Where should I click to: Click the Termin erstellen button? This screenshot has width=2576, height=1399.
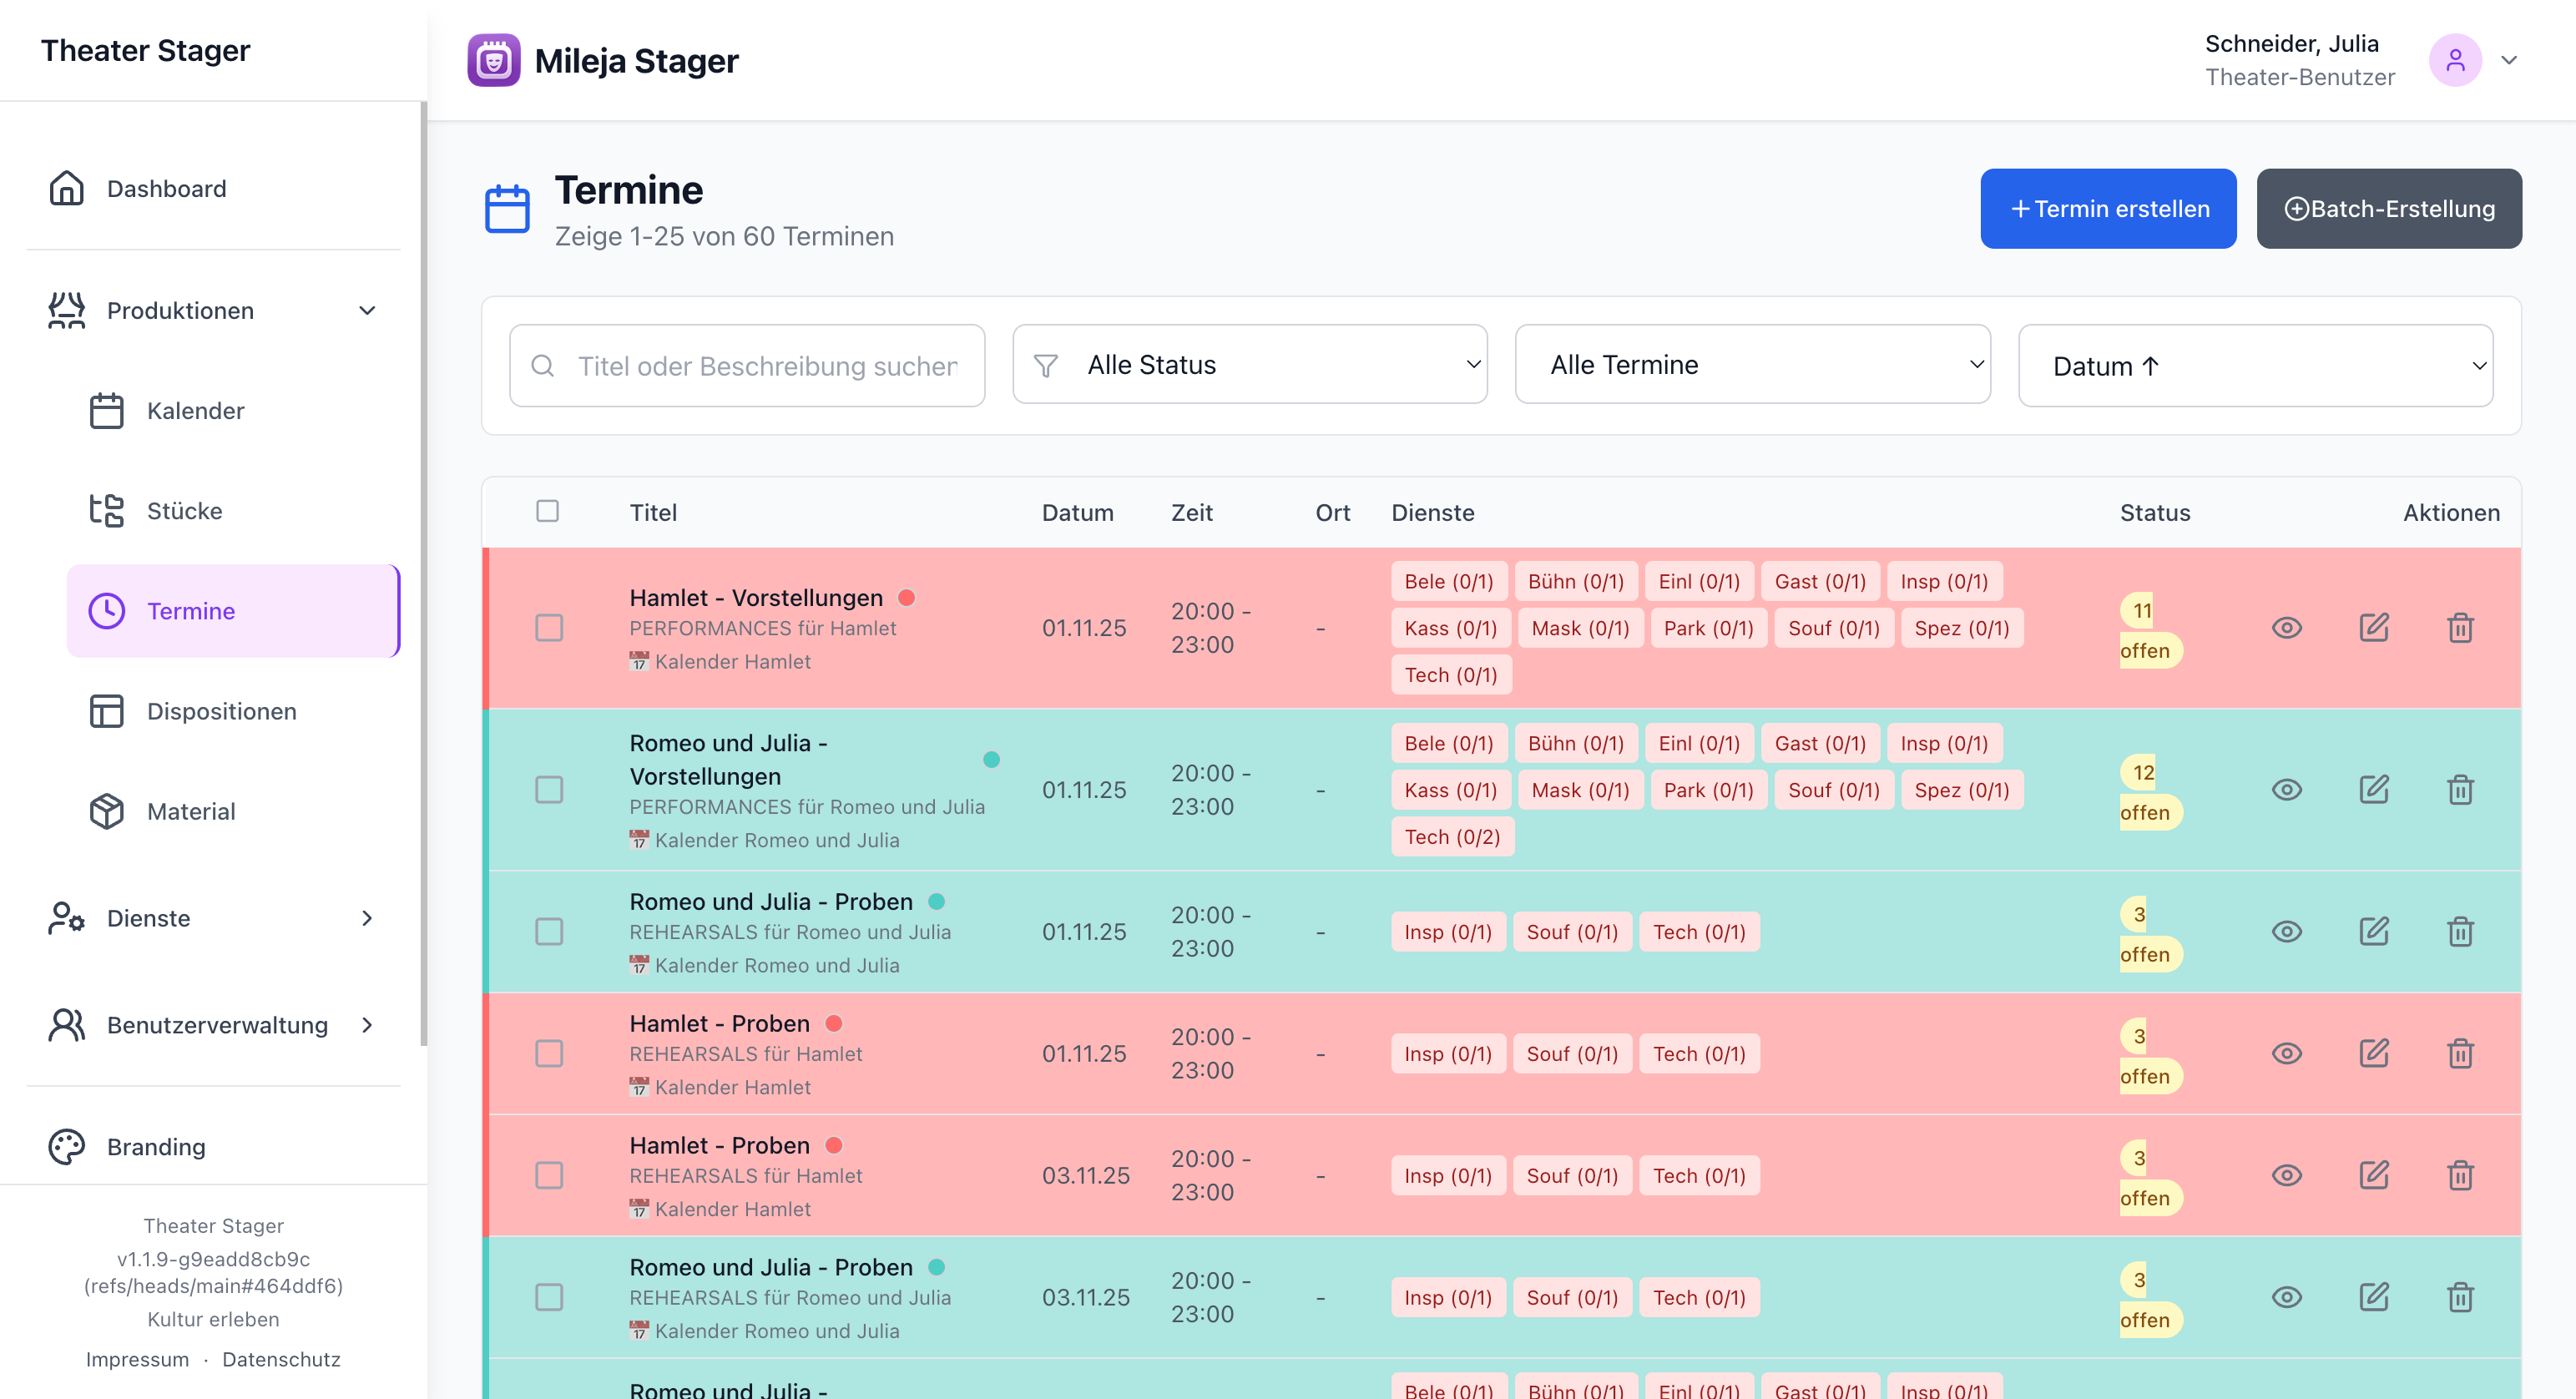pos(2108,209)
